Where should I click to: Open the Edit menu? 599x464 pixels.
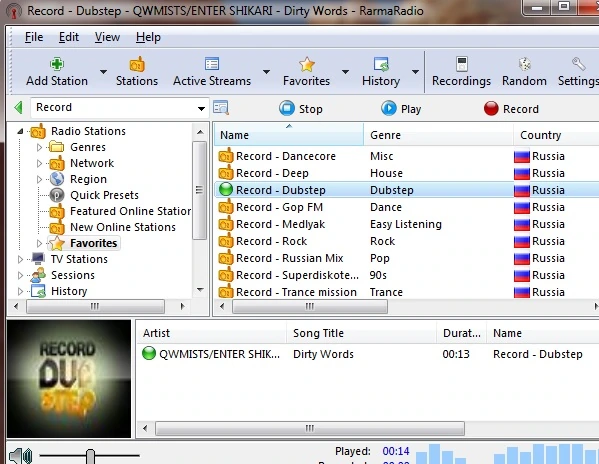[x=69, y=37]
